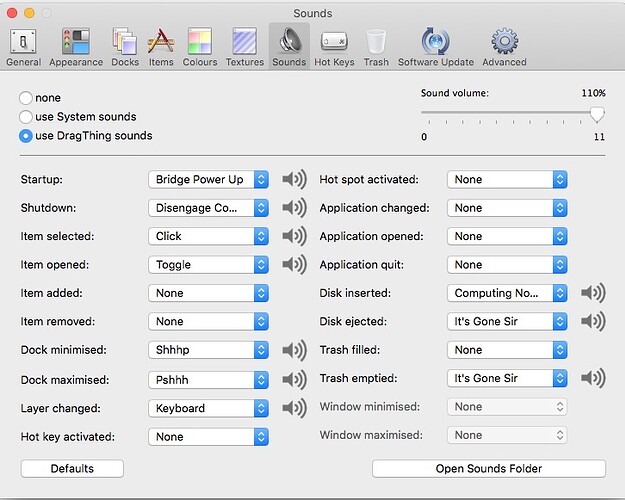Play the Dock minimised sound preview

click(294, 350)
